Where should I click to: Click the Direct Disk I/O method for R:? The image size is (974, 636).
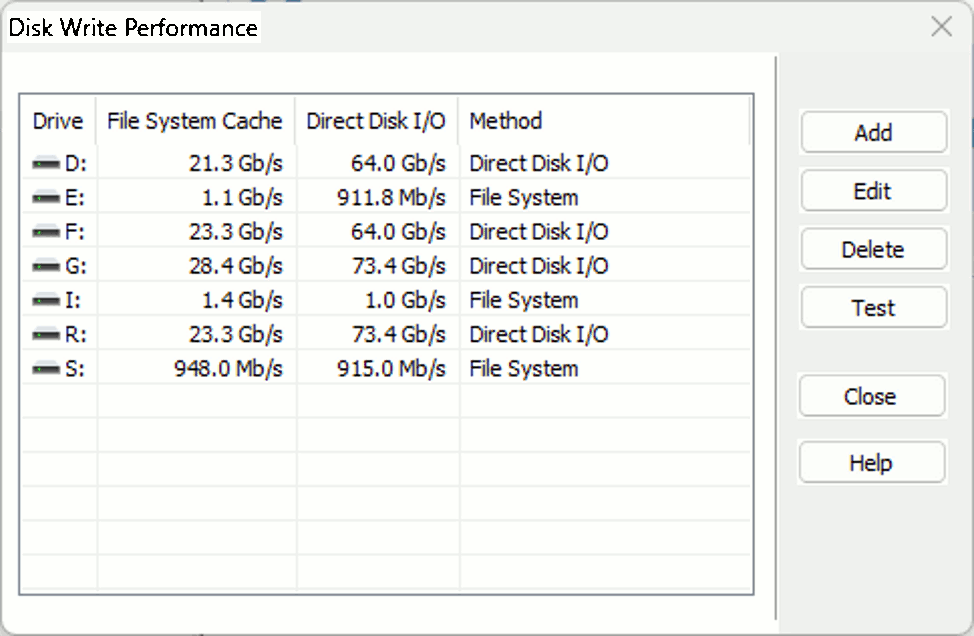[x=539, y=335]
